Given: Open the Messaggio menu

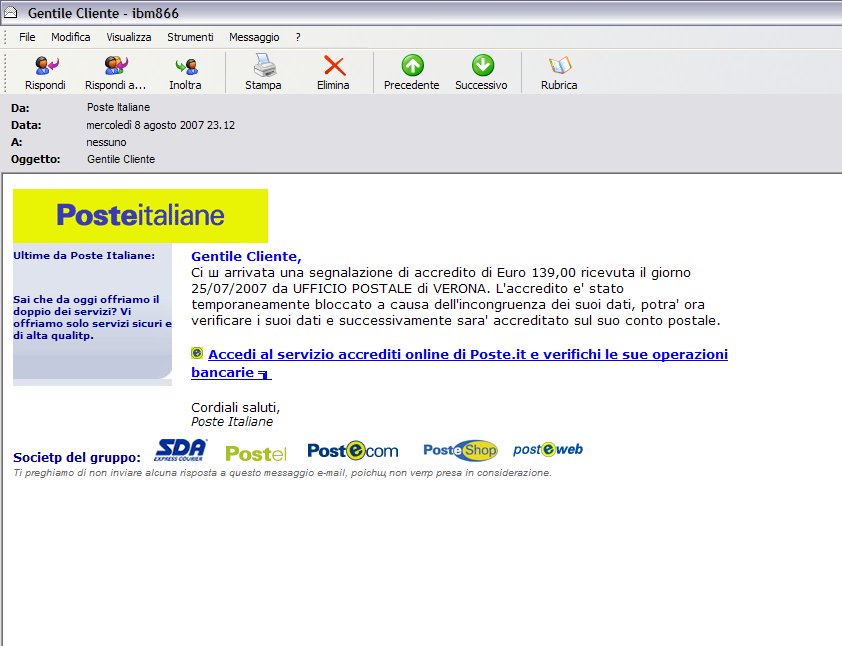Looking at the screenshot, I should coord(254,37).
